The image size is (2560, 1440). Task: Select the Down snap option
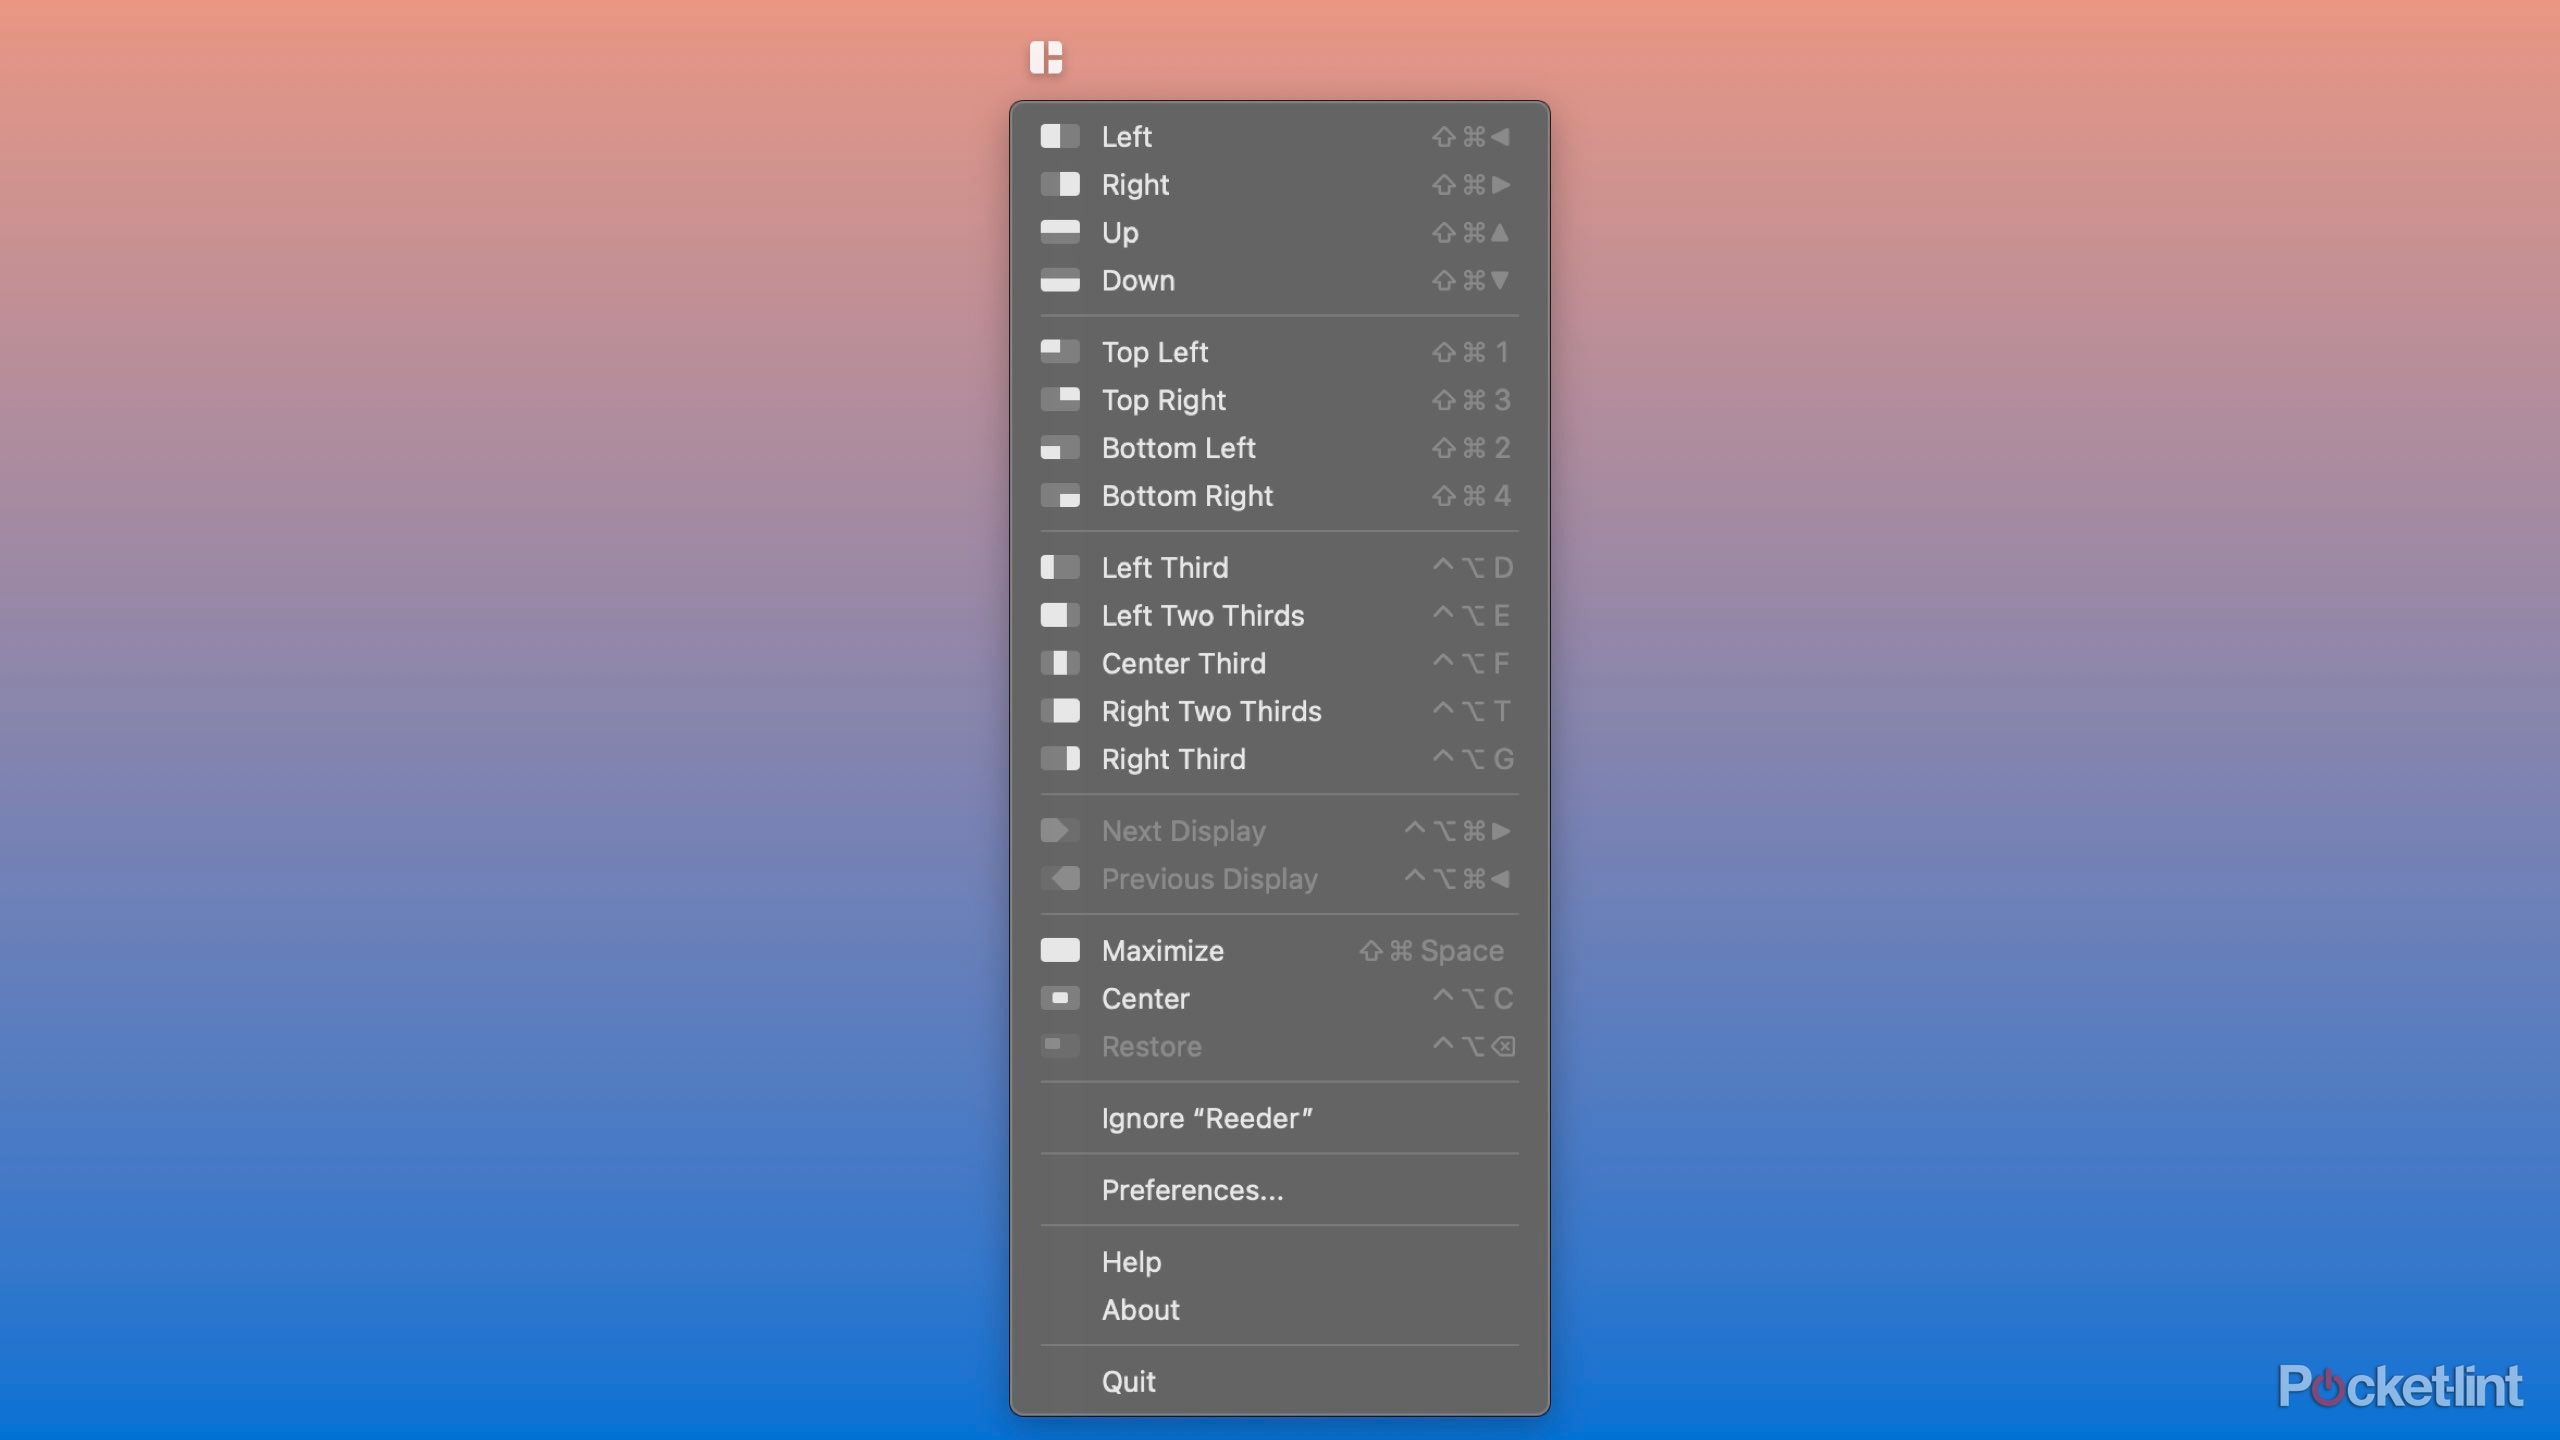(1138, 281)
